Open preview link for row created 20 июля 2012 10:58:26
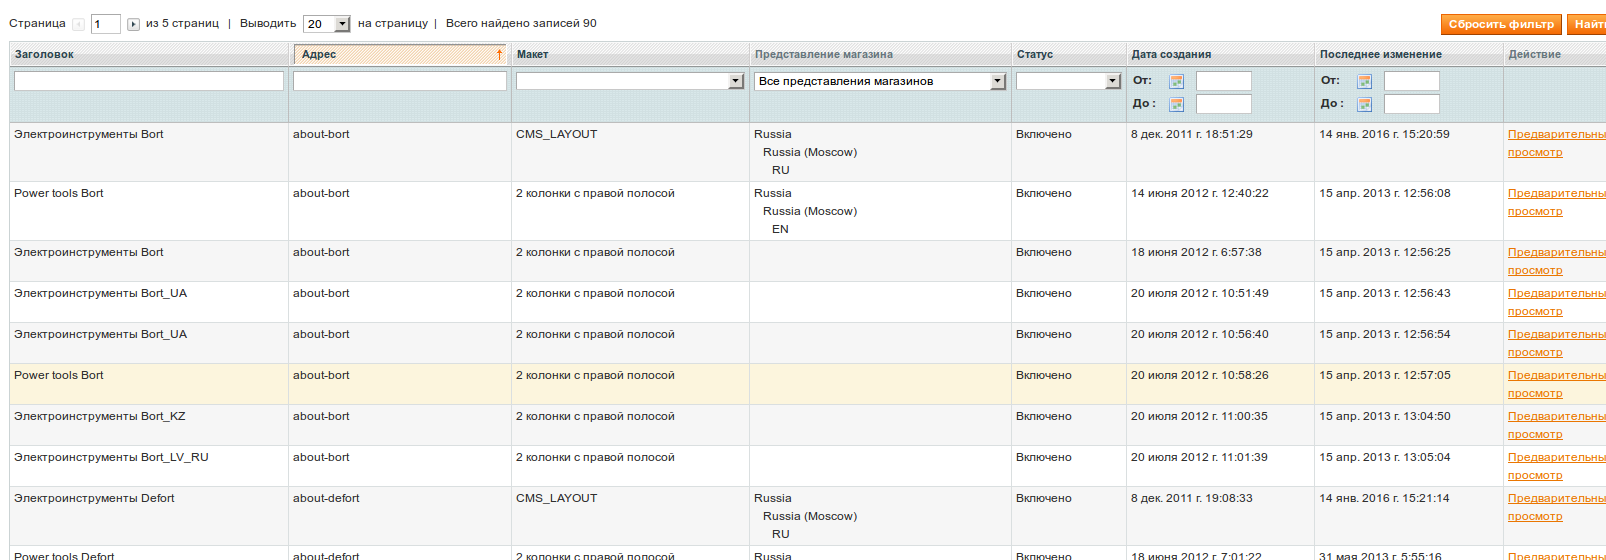1606x560 pixels. (x=1556, y=384)
